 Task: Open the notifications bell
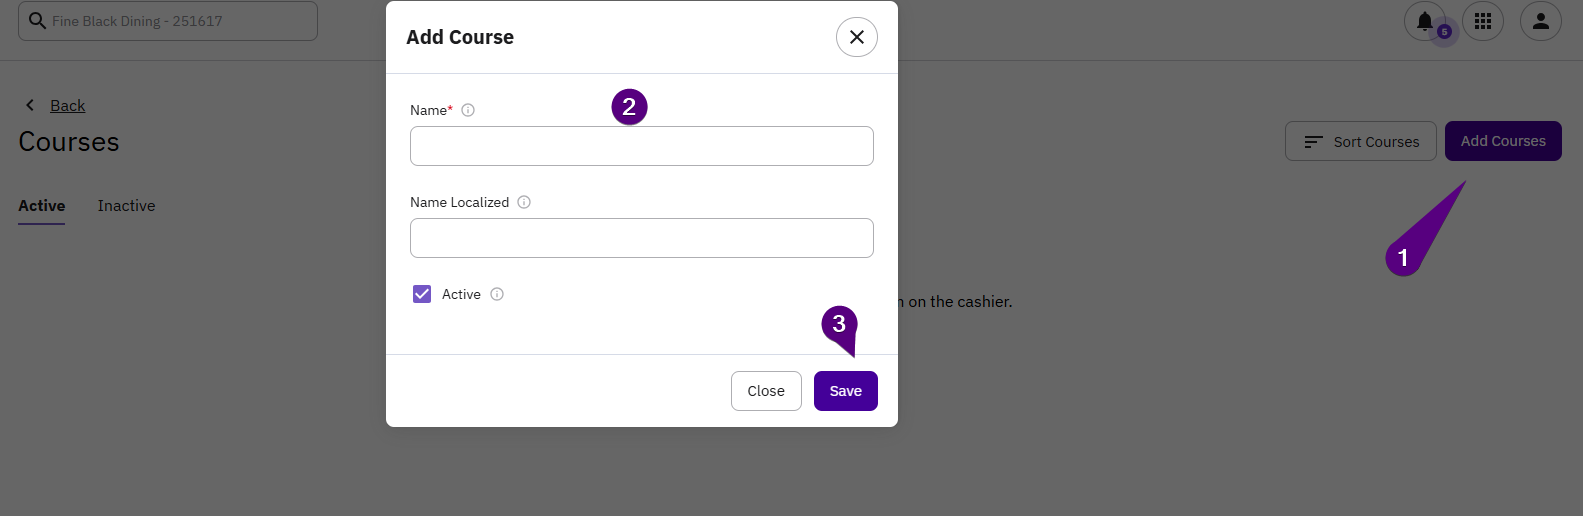click(x=1425, y=21)
